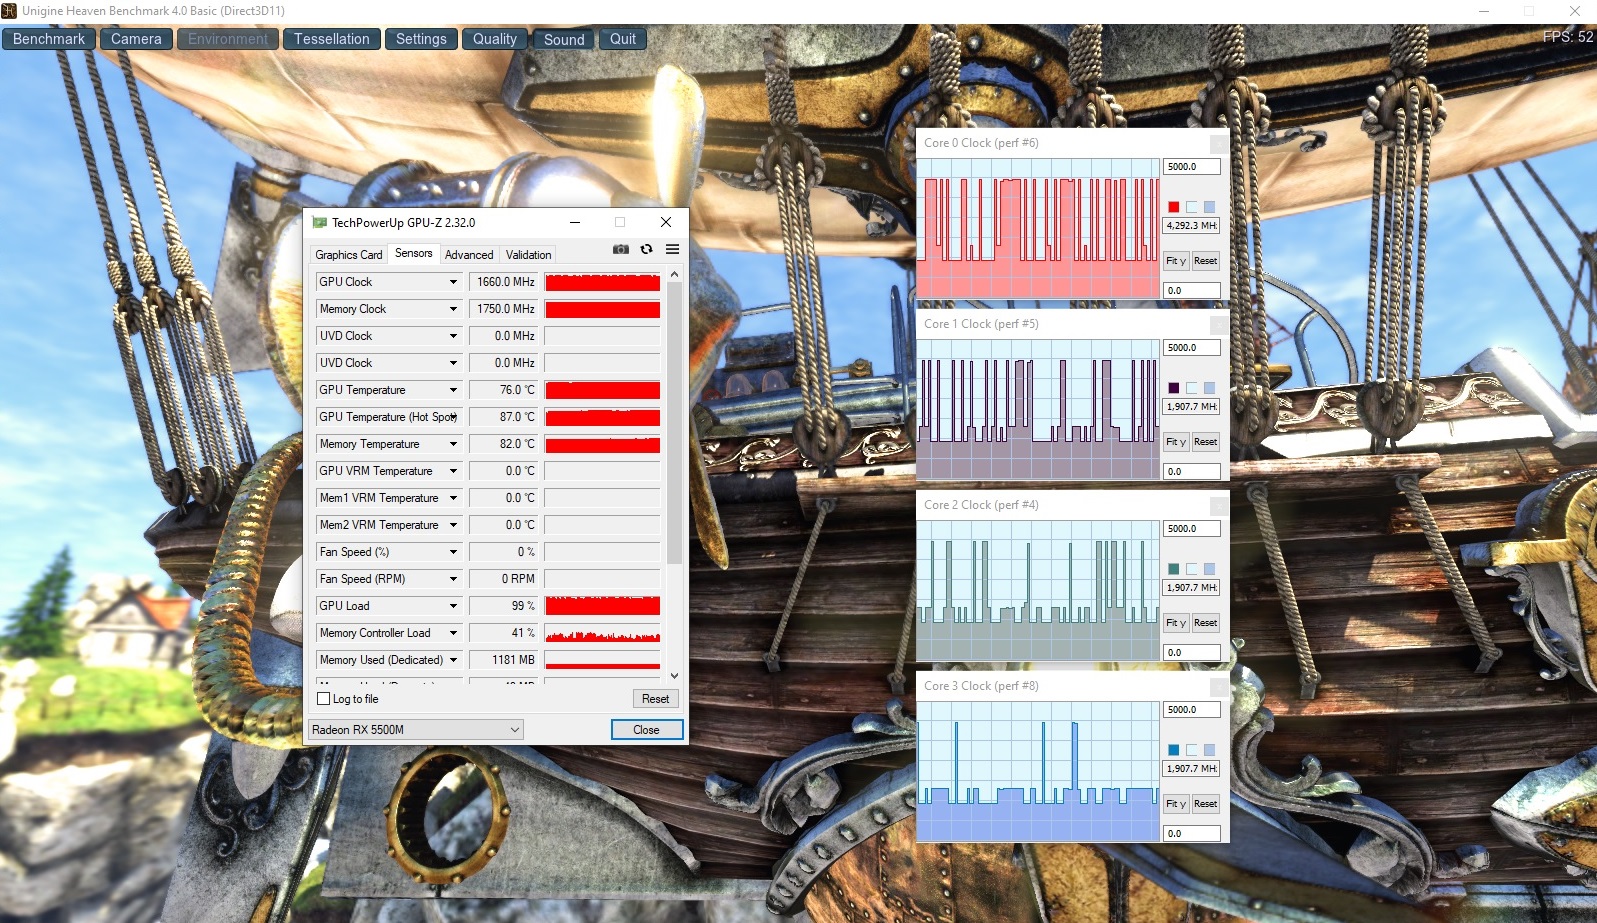
Task: Click Fit y on the Core 1 Clock graph
Action: point(1176,442)
